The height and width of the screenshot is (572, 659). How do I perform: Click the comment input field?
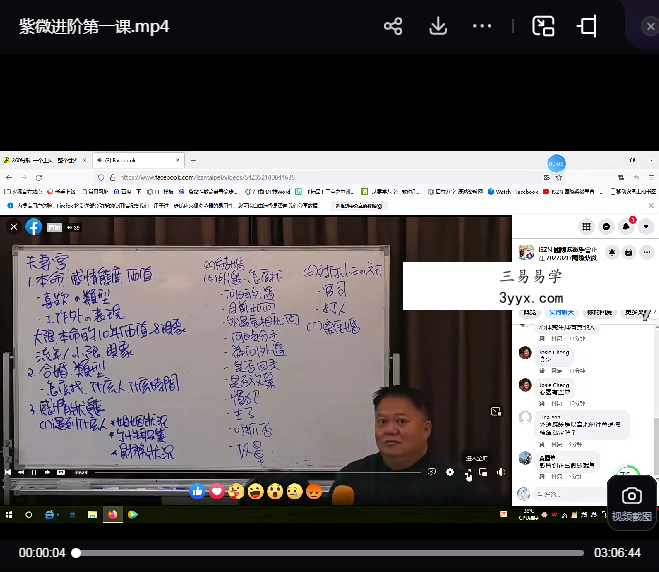tap(572, 494)
